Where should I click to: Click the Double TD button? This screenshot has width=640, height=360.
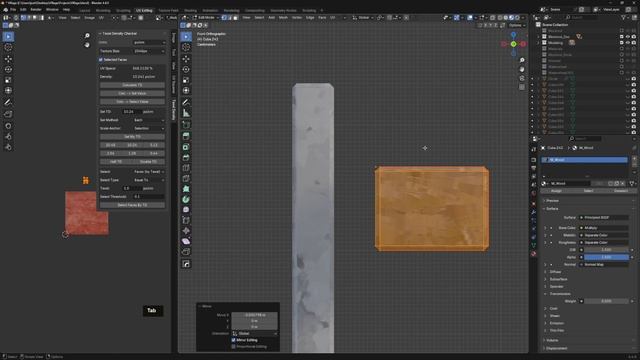(149, 162)
